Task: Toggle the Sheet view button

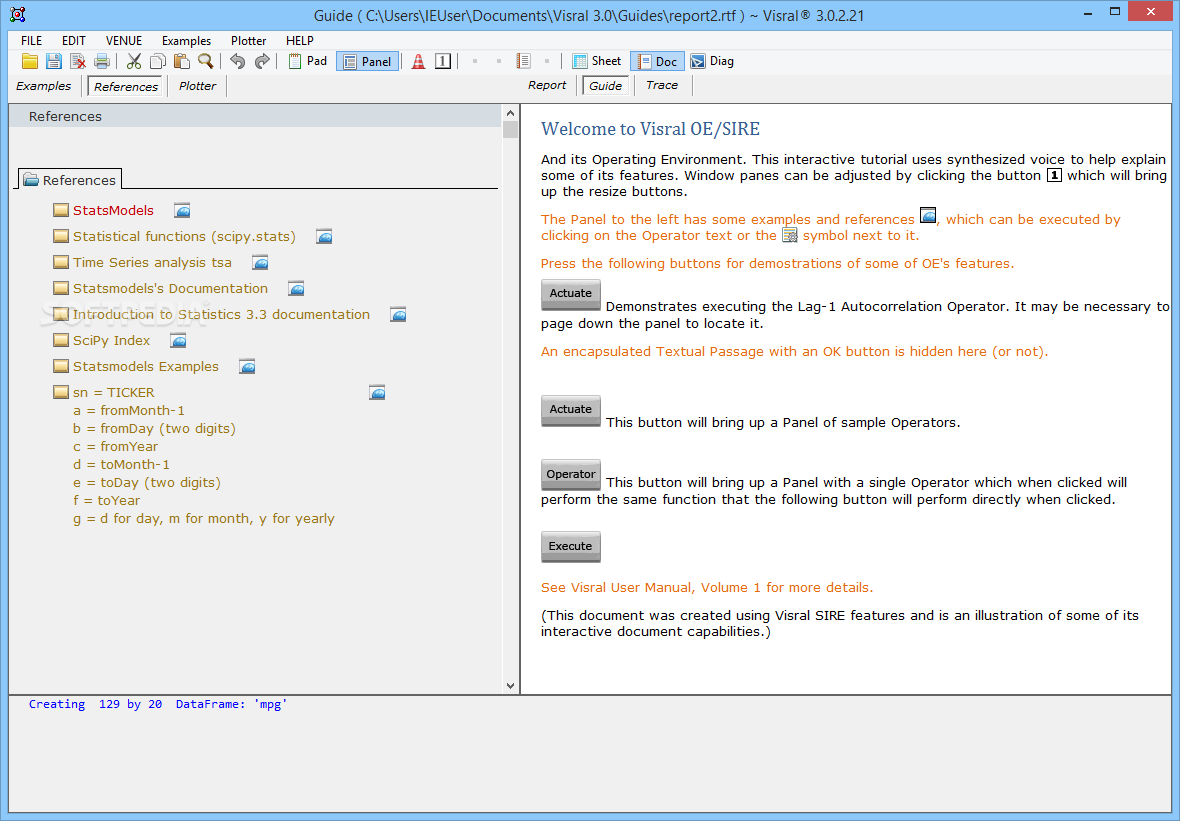Action: pos(596,61)
